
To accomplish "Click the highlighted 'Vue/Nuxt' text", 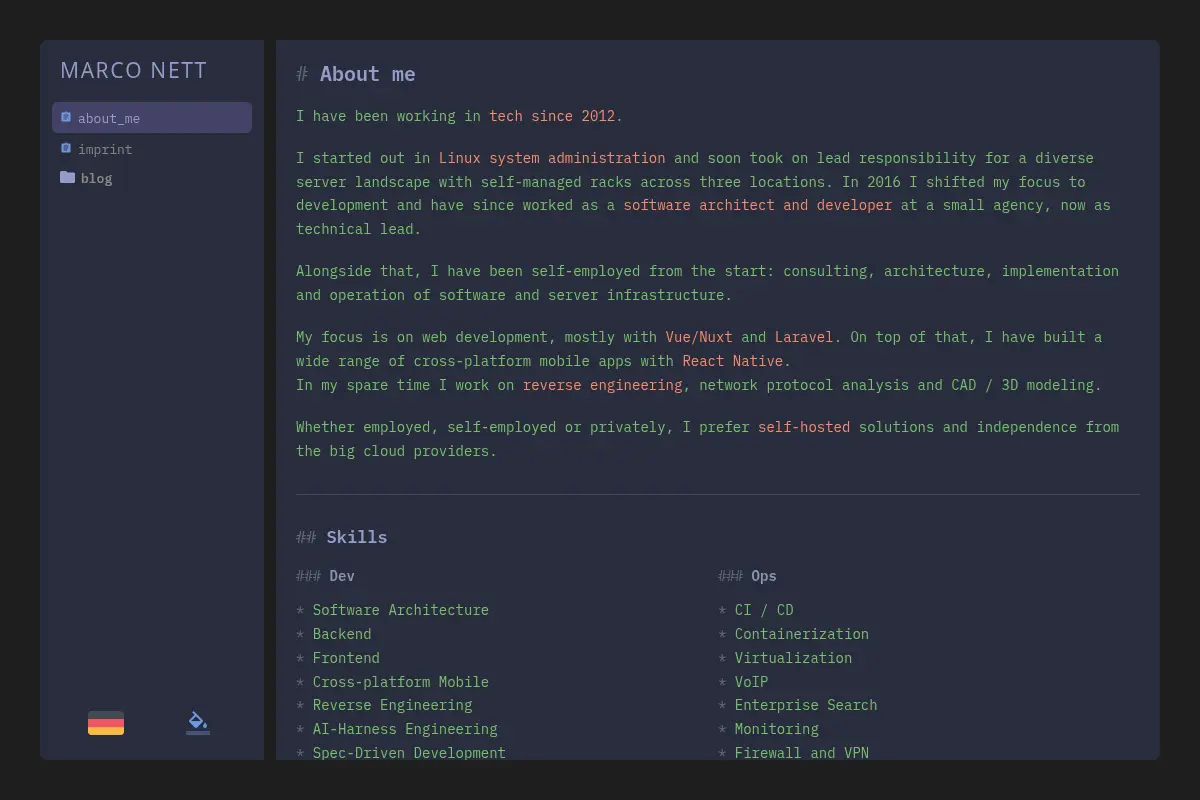I will tap(699, 337).
